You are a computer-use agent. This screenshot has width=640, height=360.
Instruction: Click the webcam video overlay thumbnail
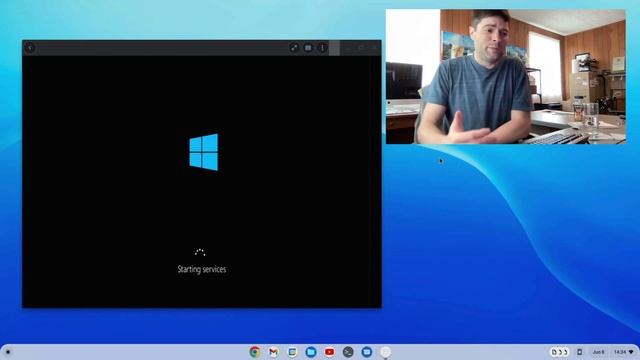506,77
